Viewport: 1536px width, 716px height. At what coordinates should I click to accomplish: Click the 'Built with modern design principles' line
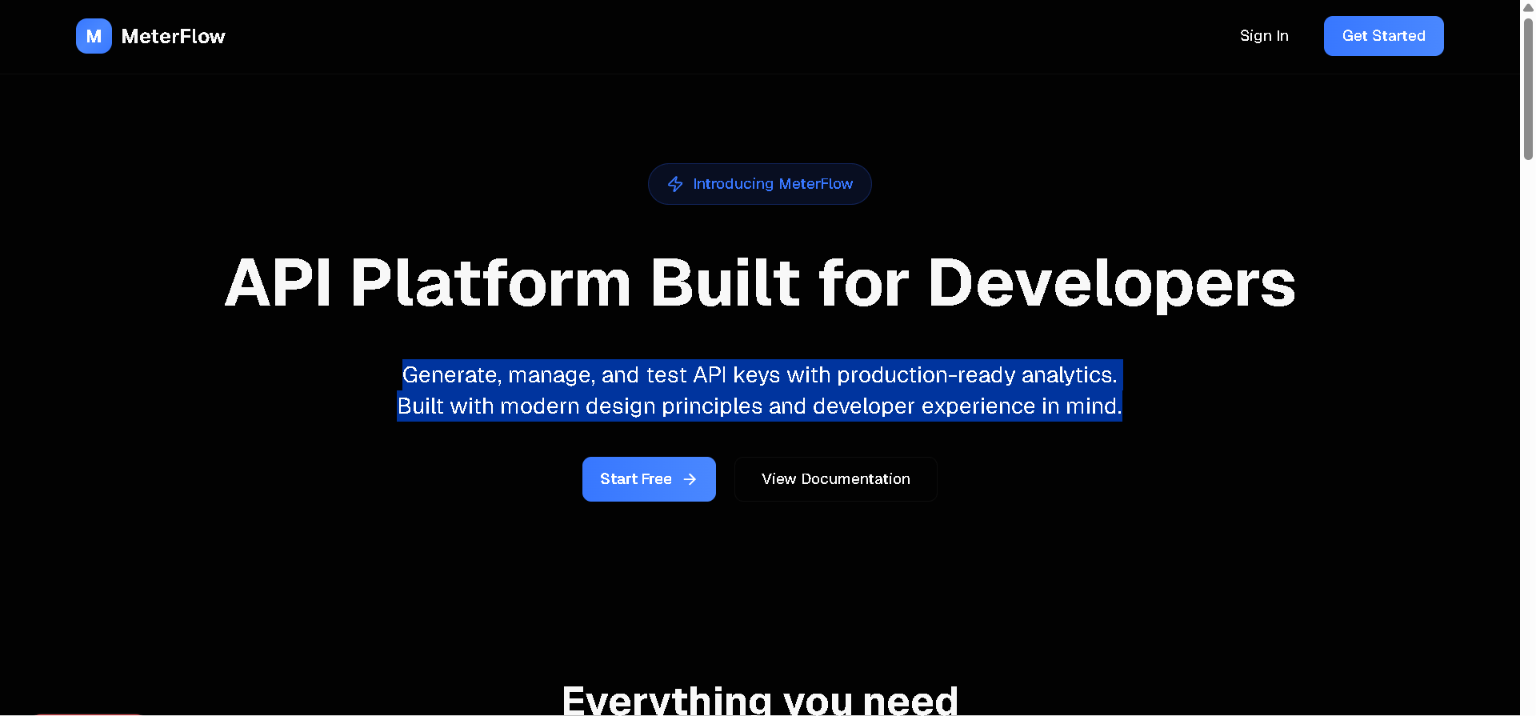[760, 406]
